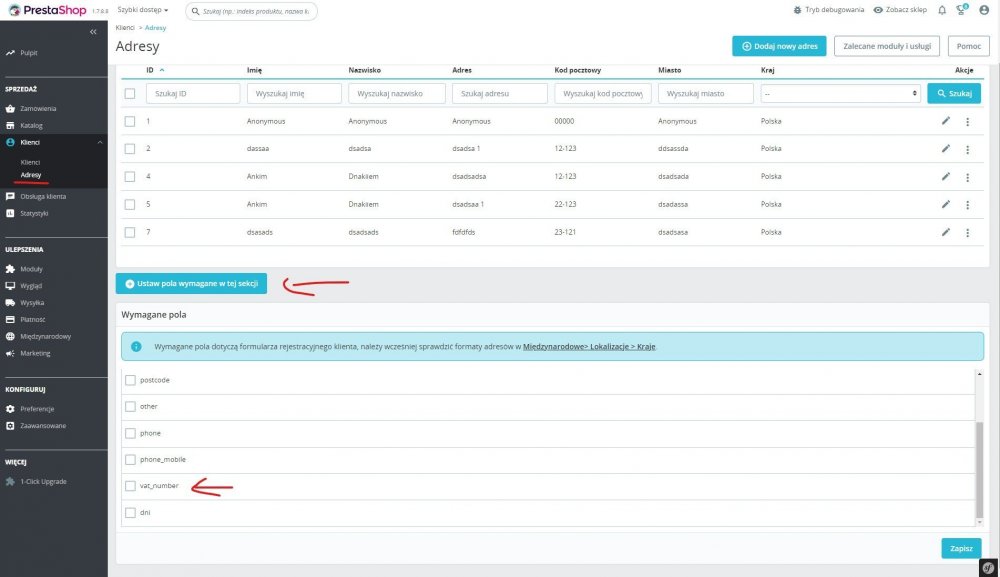Screen dimensions: 1000x577
Task: Click the view shop eye icon
Action: (878, 10)
